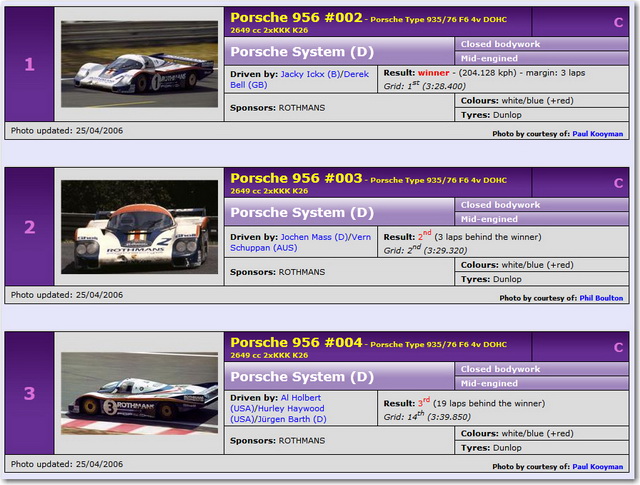Viewport: 640px width, 485px height.
Task: Open the Jürgen Barth (D) driver link
Action: point(292,419)
